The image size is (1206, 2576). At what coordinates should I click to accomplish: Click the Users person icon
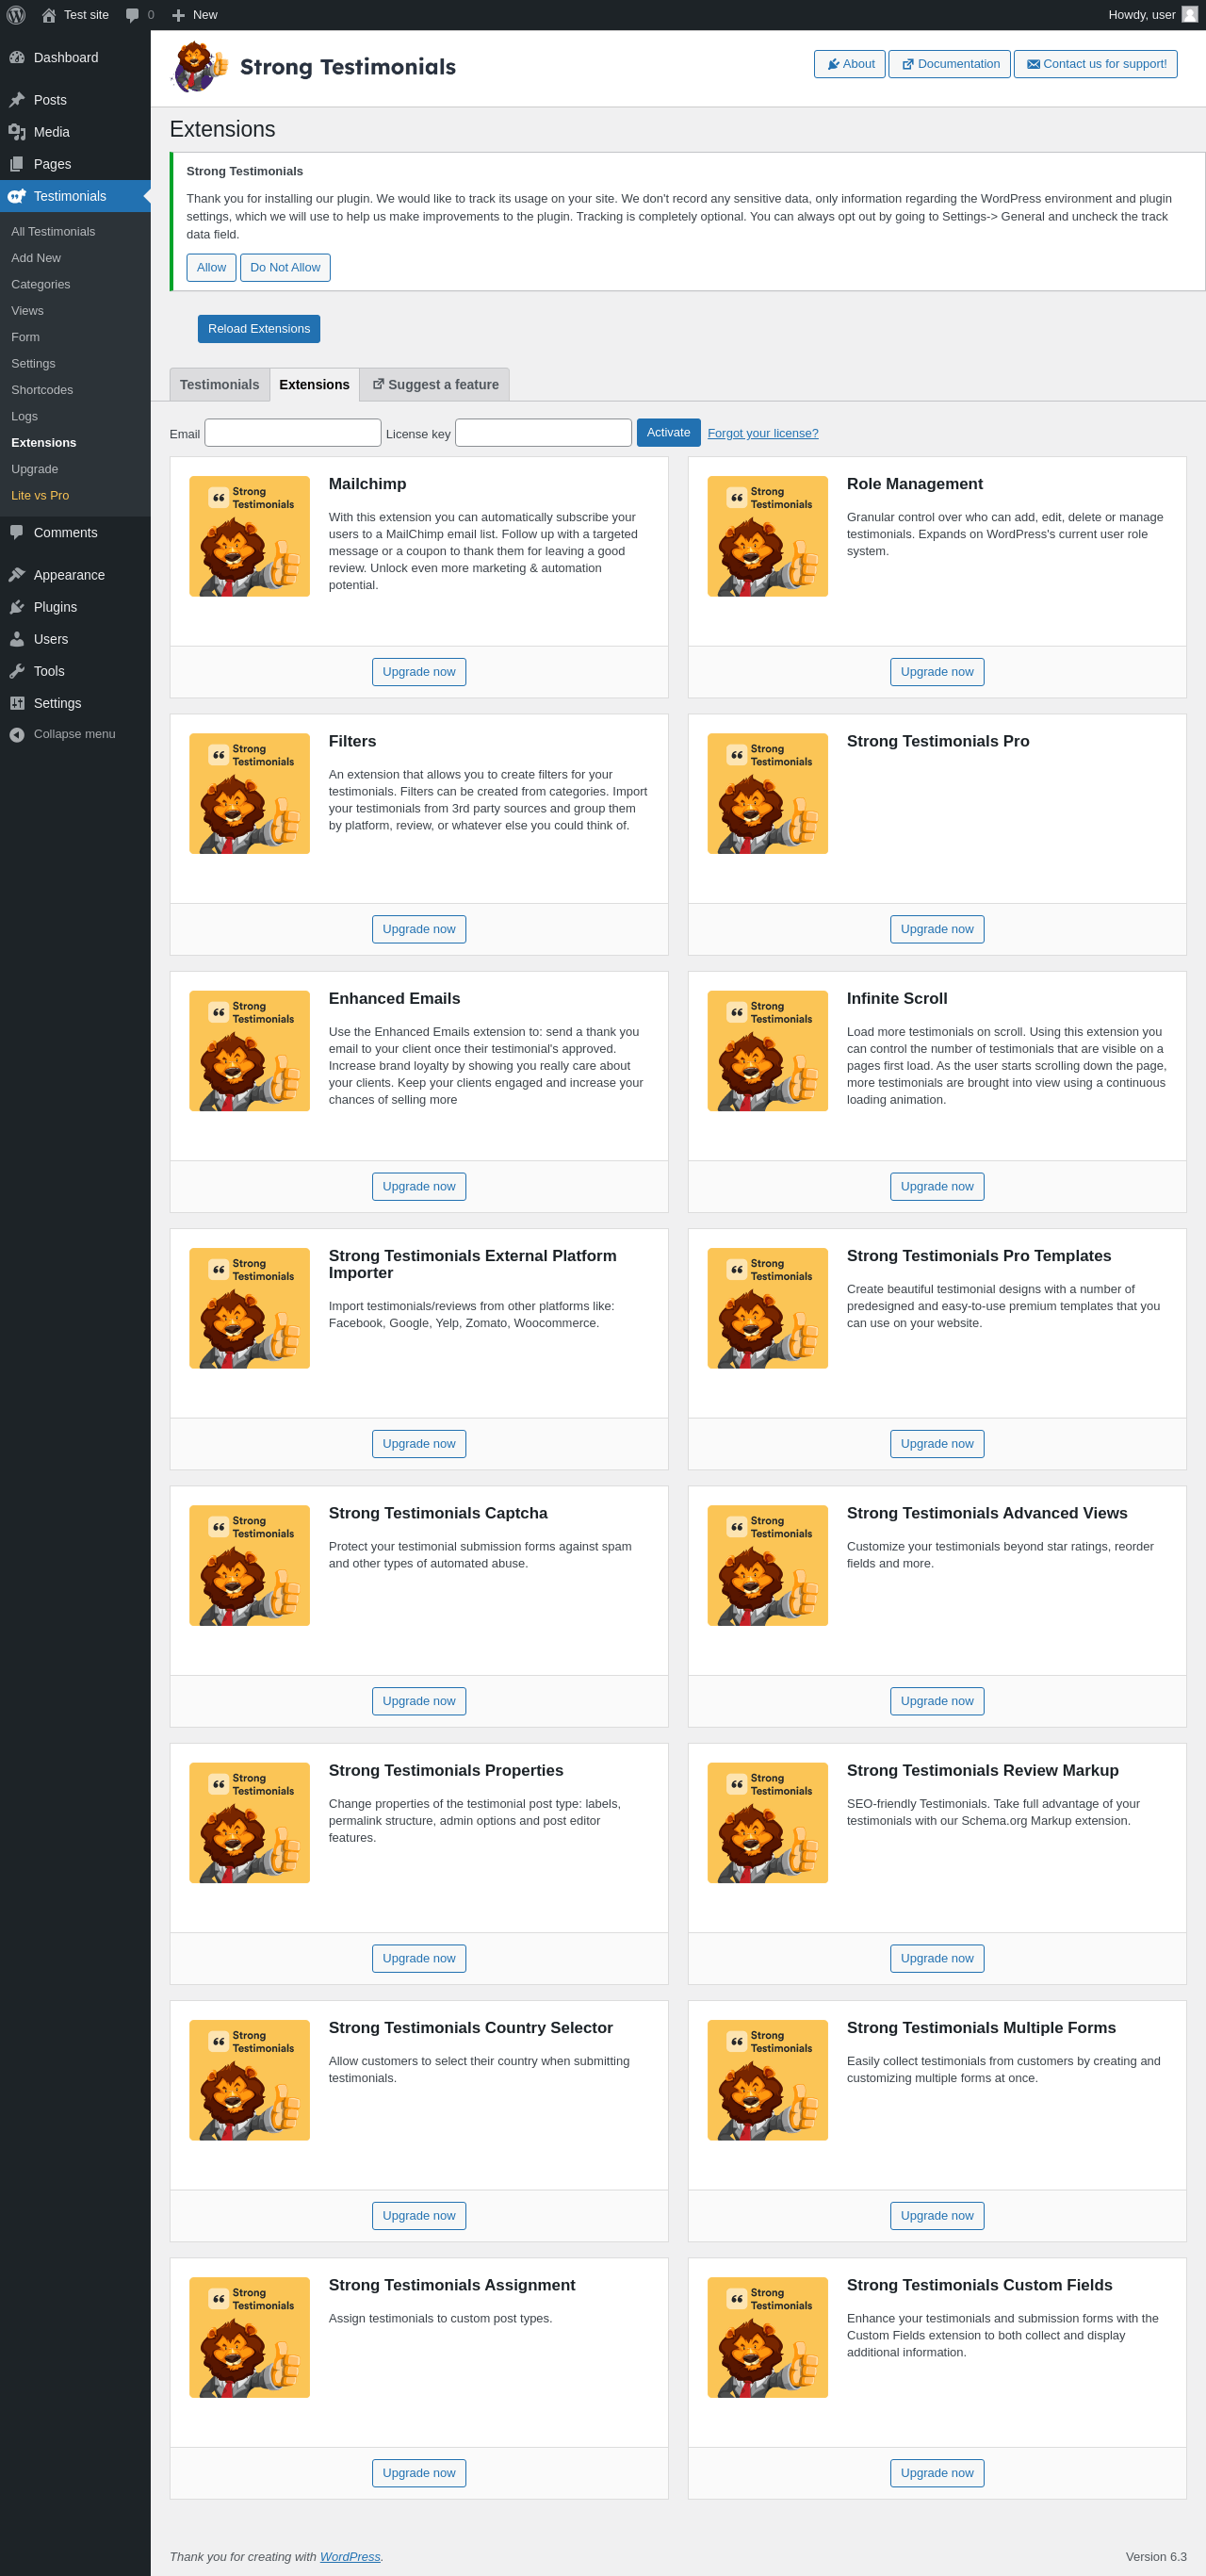pos(17,639)
